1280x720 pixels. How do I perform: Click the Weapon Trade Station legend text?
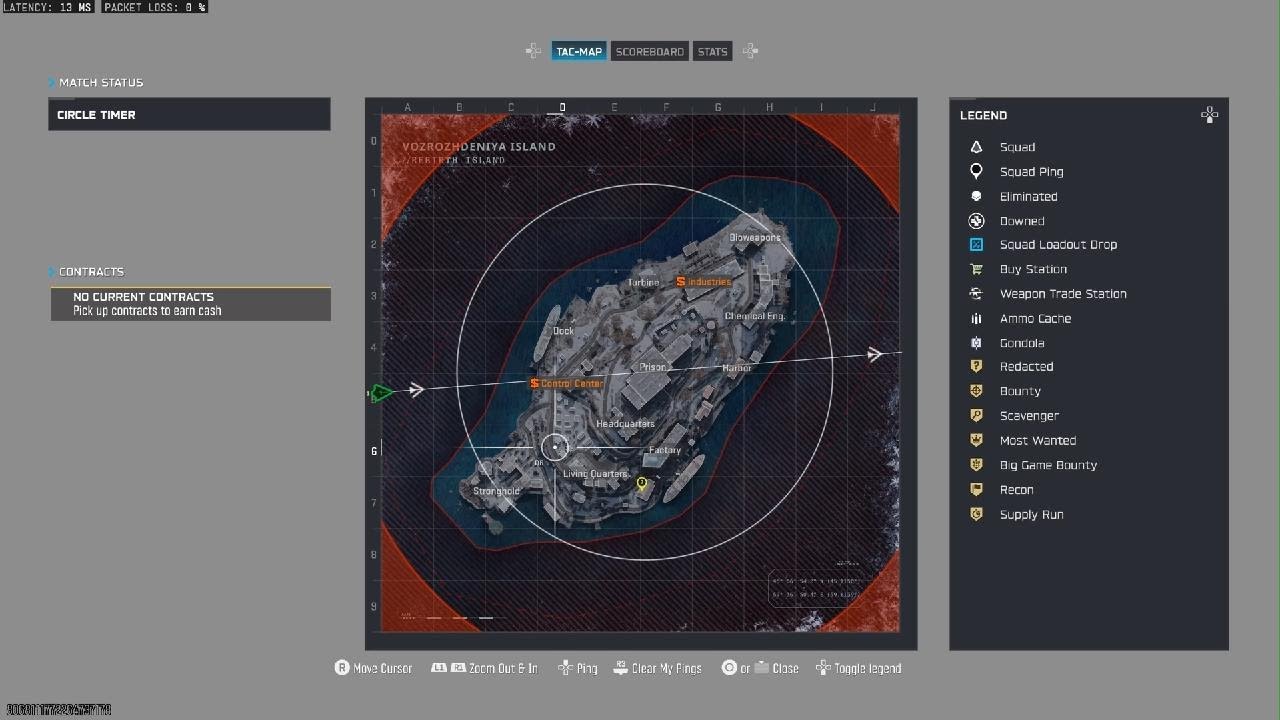(1063, 294)
